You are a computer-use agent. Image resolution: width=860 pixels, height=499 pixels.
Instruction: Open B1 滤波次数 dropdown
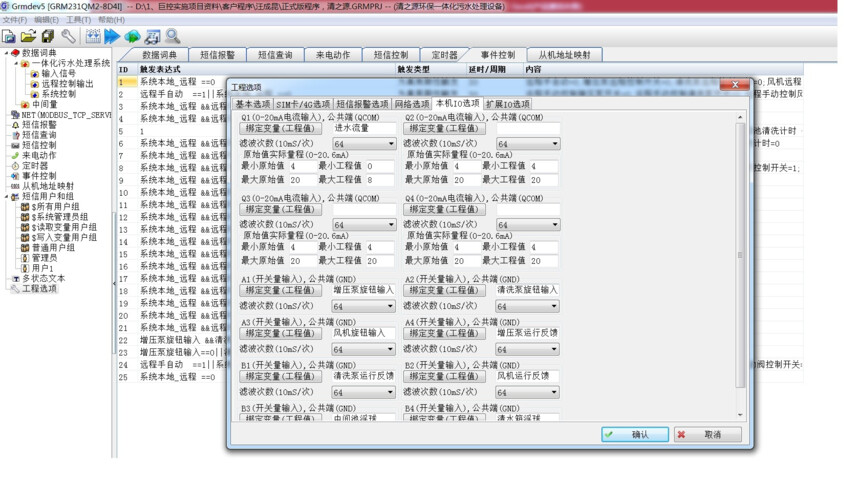[364, 392]
